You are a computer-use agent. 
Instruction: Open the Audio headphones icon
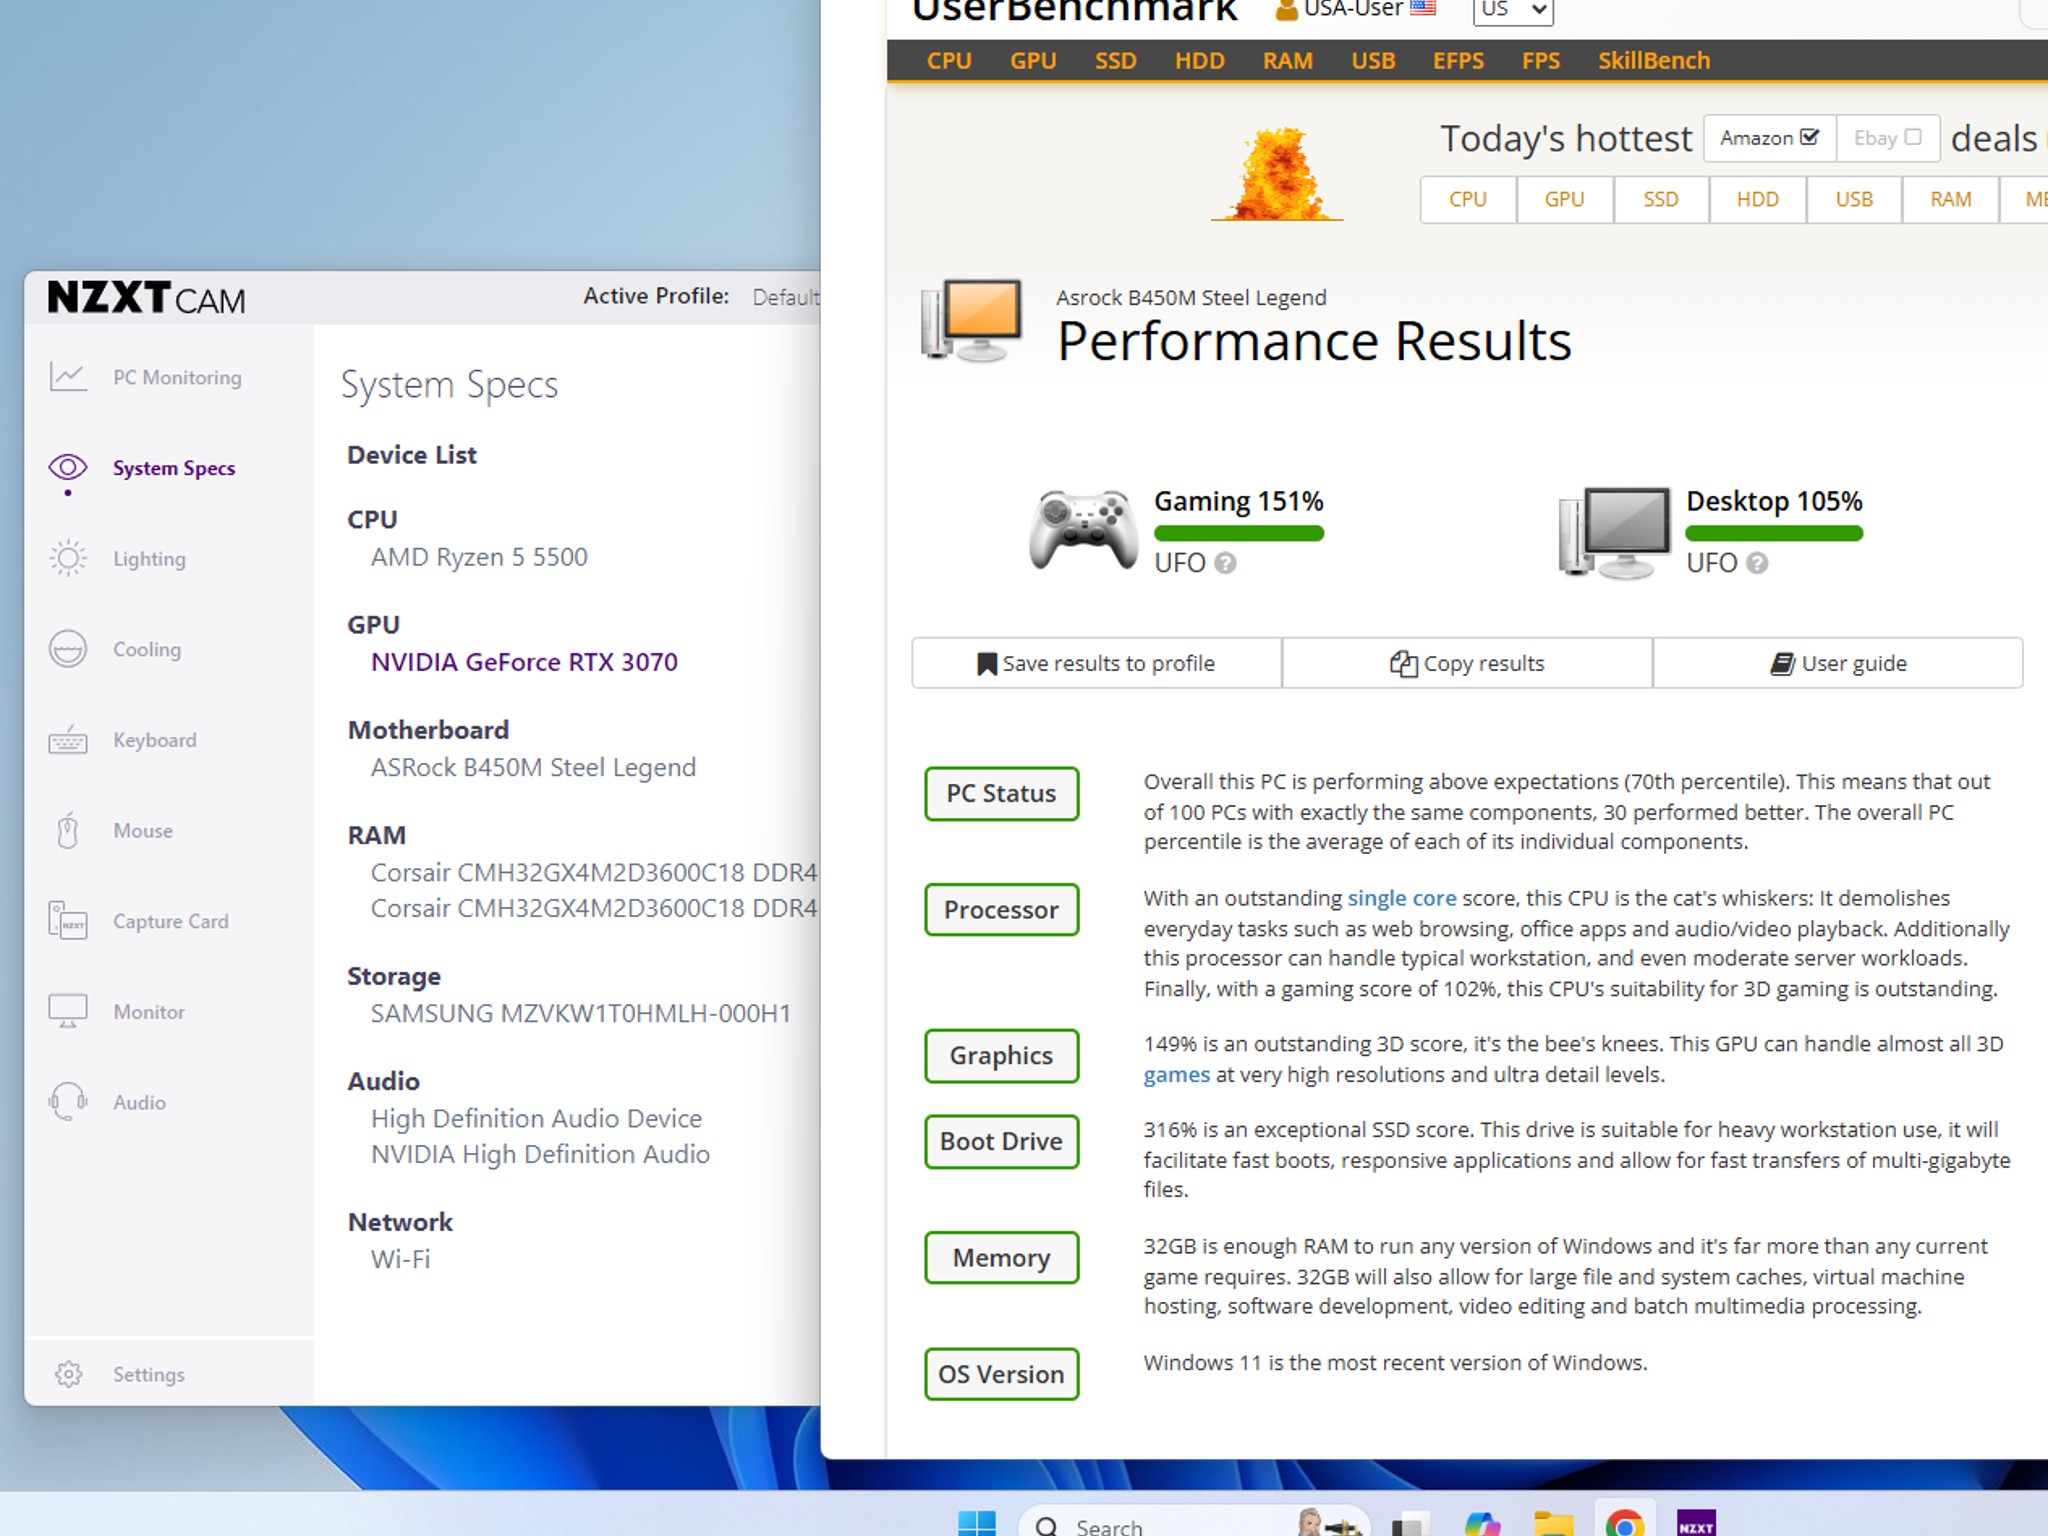pyautogui.click(x=68, y=1102)
